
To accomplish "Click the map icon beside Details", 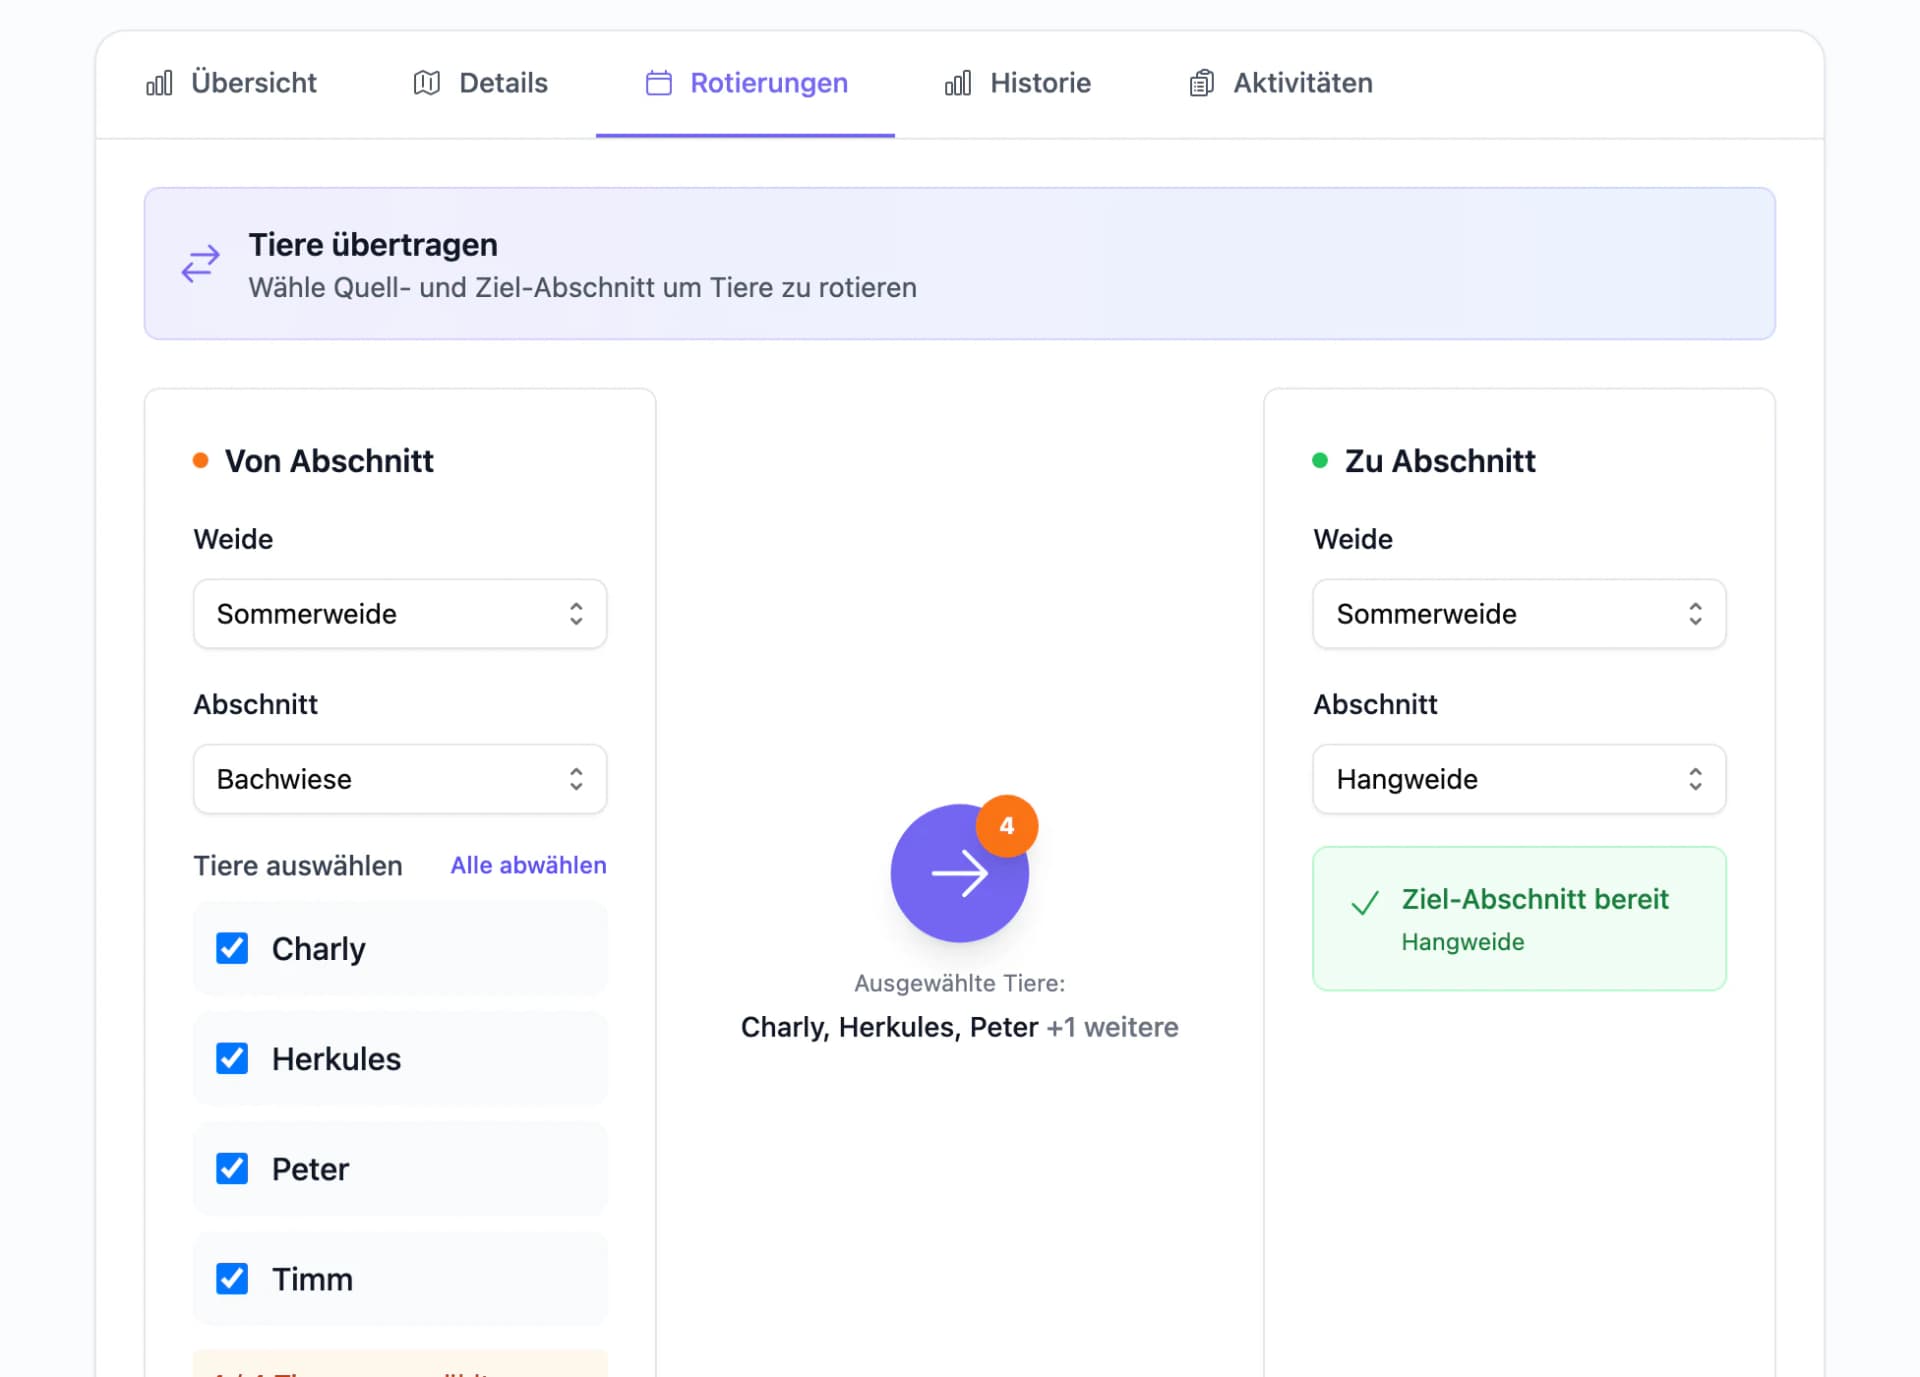I will click(427, 83).
